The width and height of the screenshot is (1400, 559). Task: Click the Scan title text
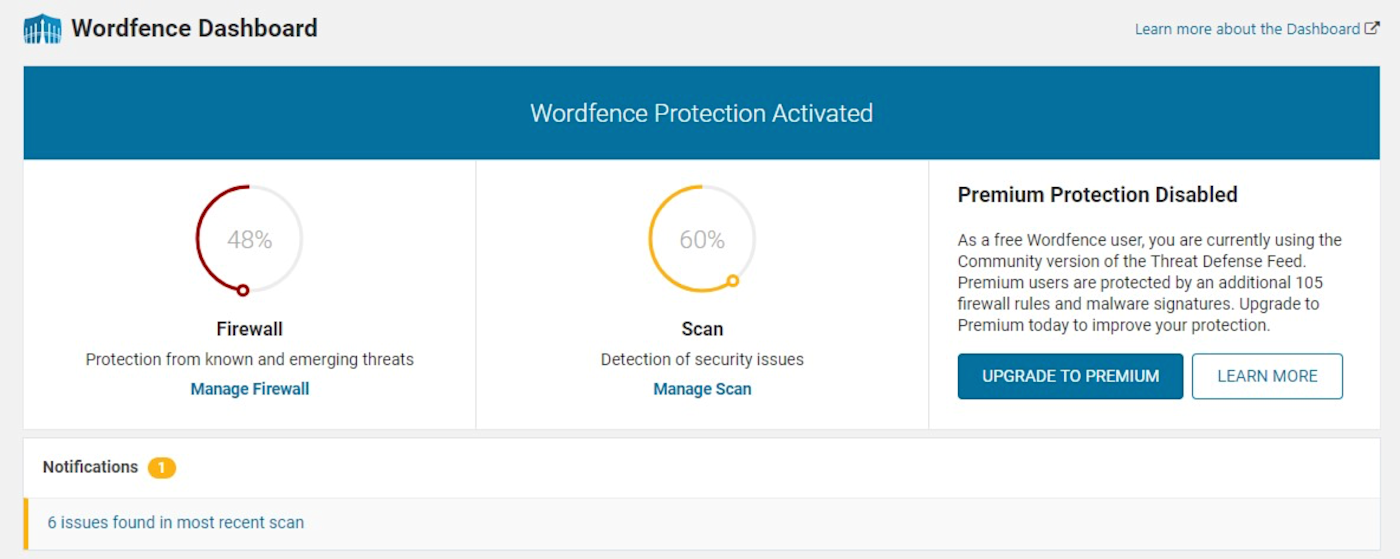(x=702, y=329)
